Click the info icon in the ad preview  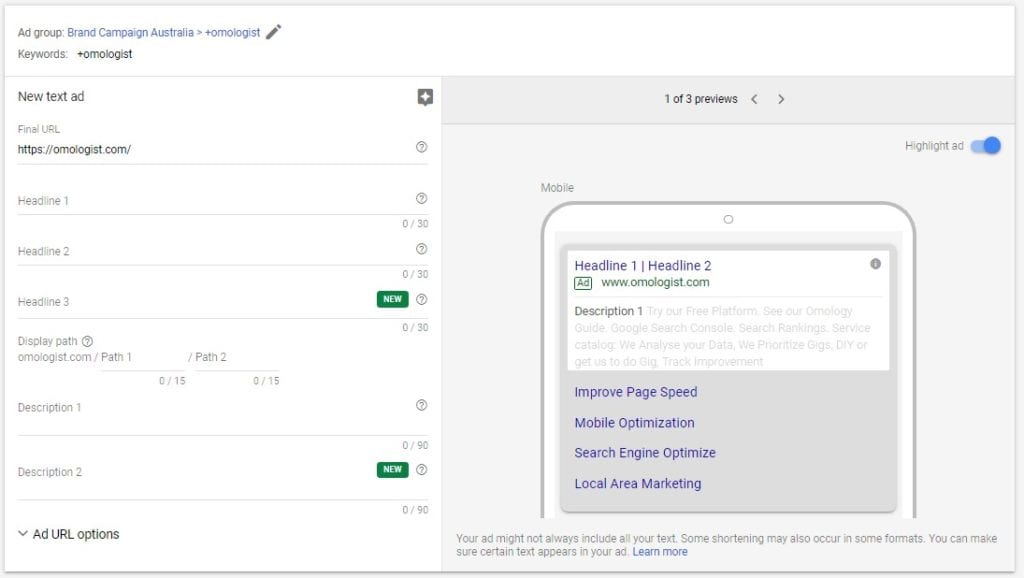[876, 264]
